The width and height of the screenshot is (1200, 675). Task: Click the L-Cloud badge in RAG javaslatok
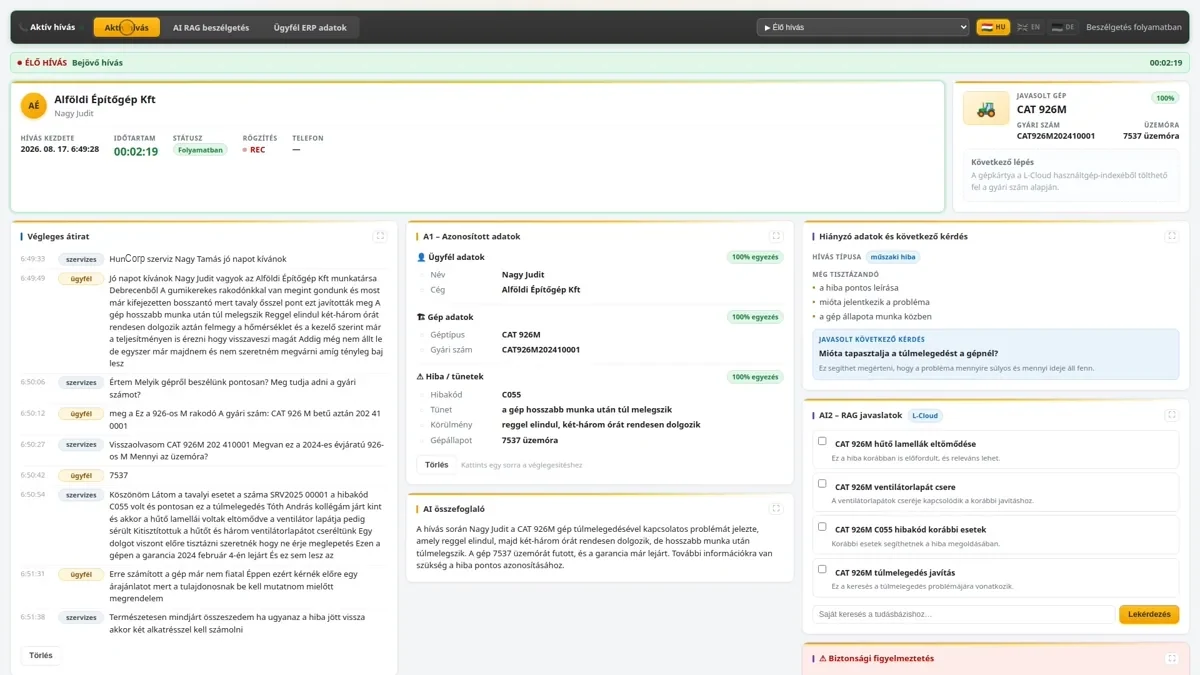[x=926, y=415]
